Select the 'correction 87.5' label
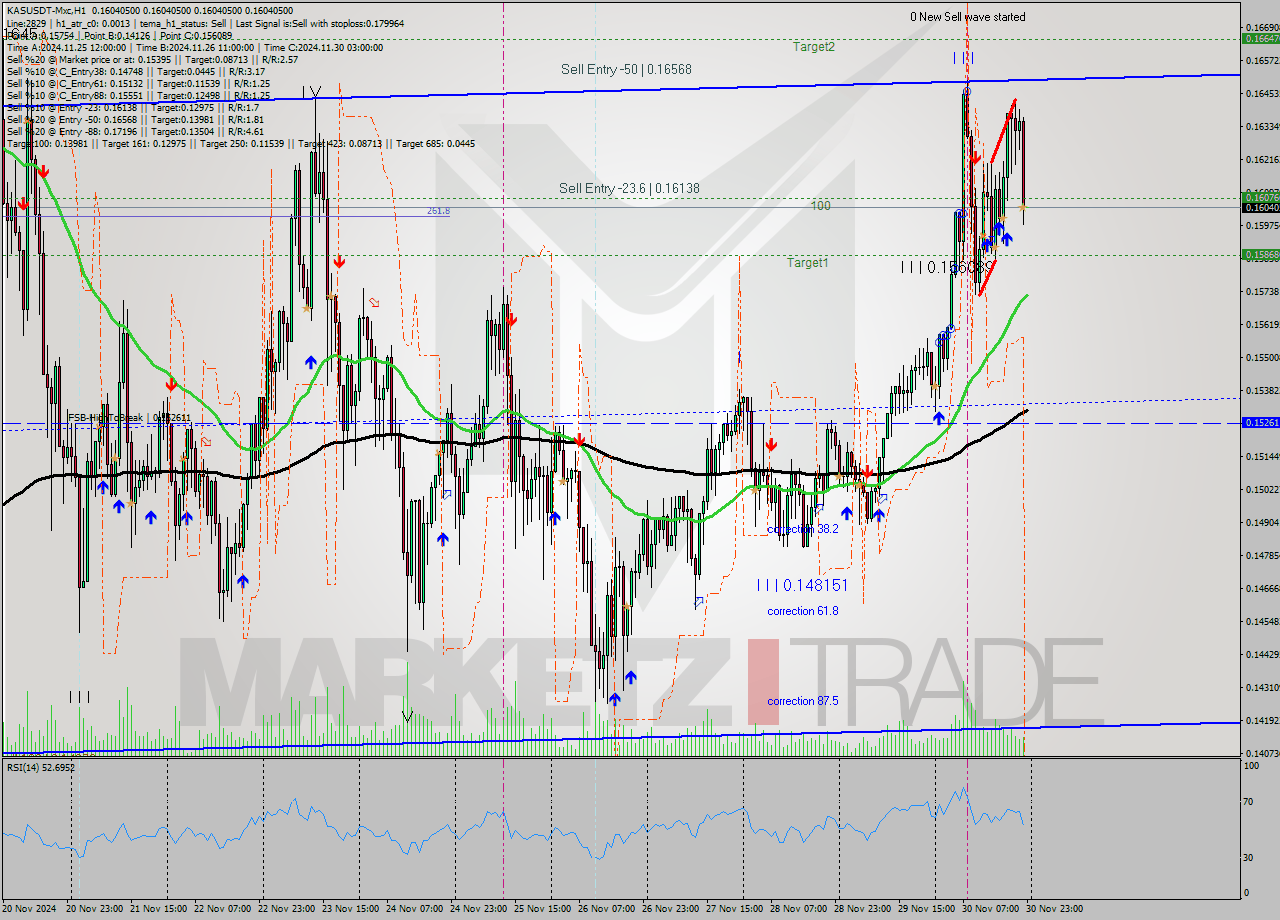The image size is (1280, 920). click(803, 701)
